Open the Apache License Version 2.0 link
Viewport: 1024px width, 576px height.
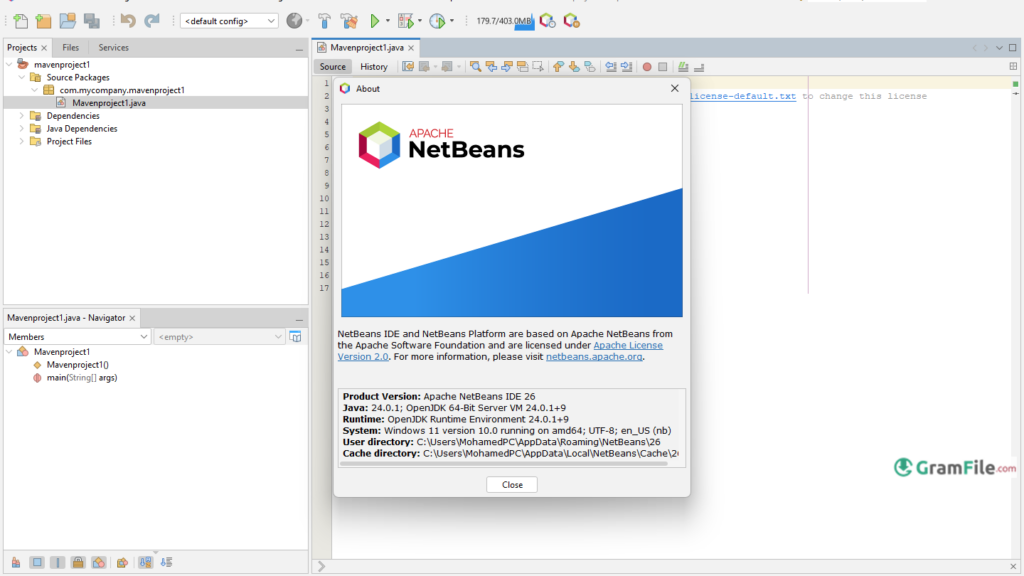[x=628, y=345]
